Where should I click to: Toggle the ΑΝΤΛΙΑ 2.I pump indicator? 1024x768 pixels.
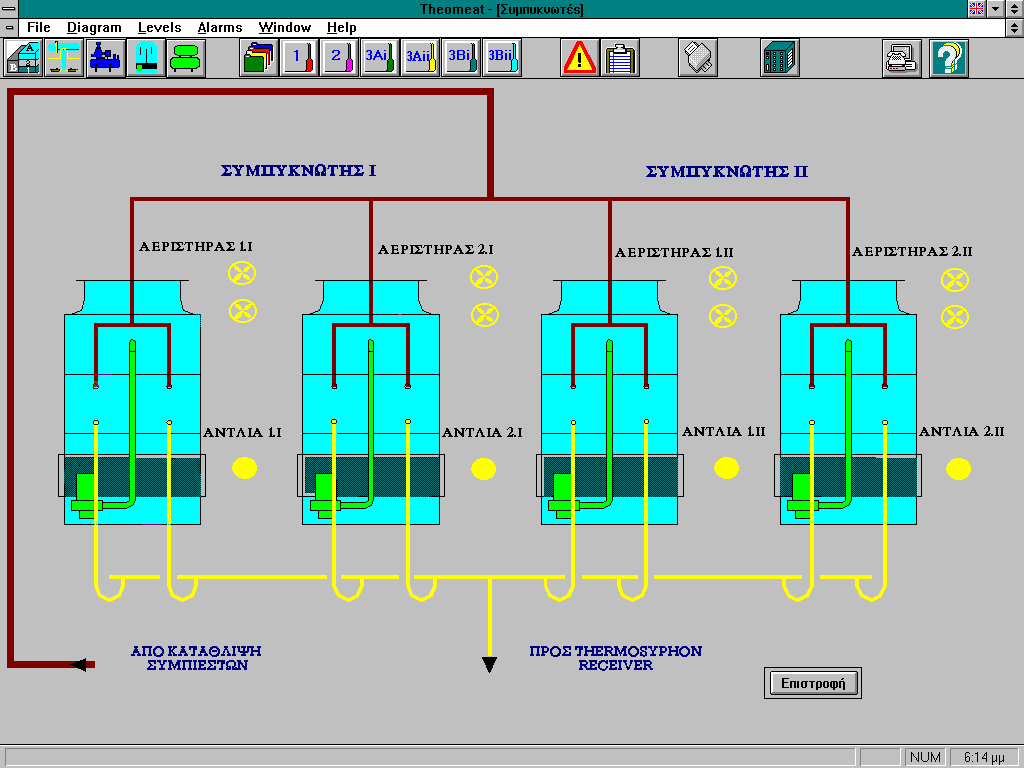click(x=484, y=468)
